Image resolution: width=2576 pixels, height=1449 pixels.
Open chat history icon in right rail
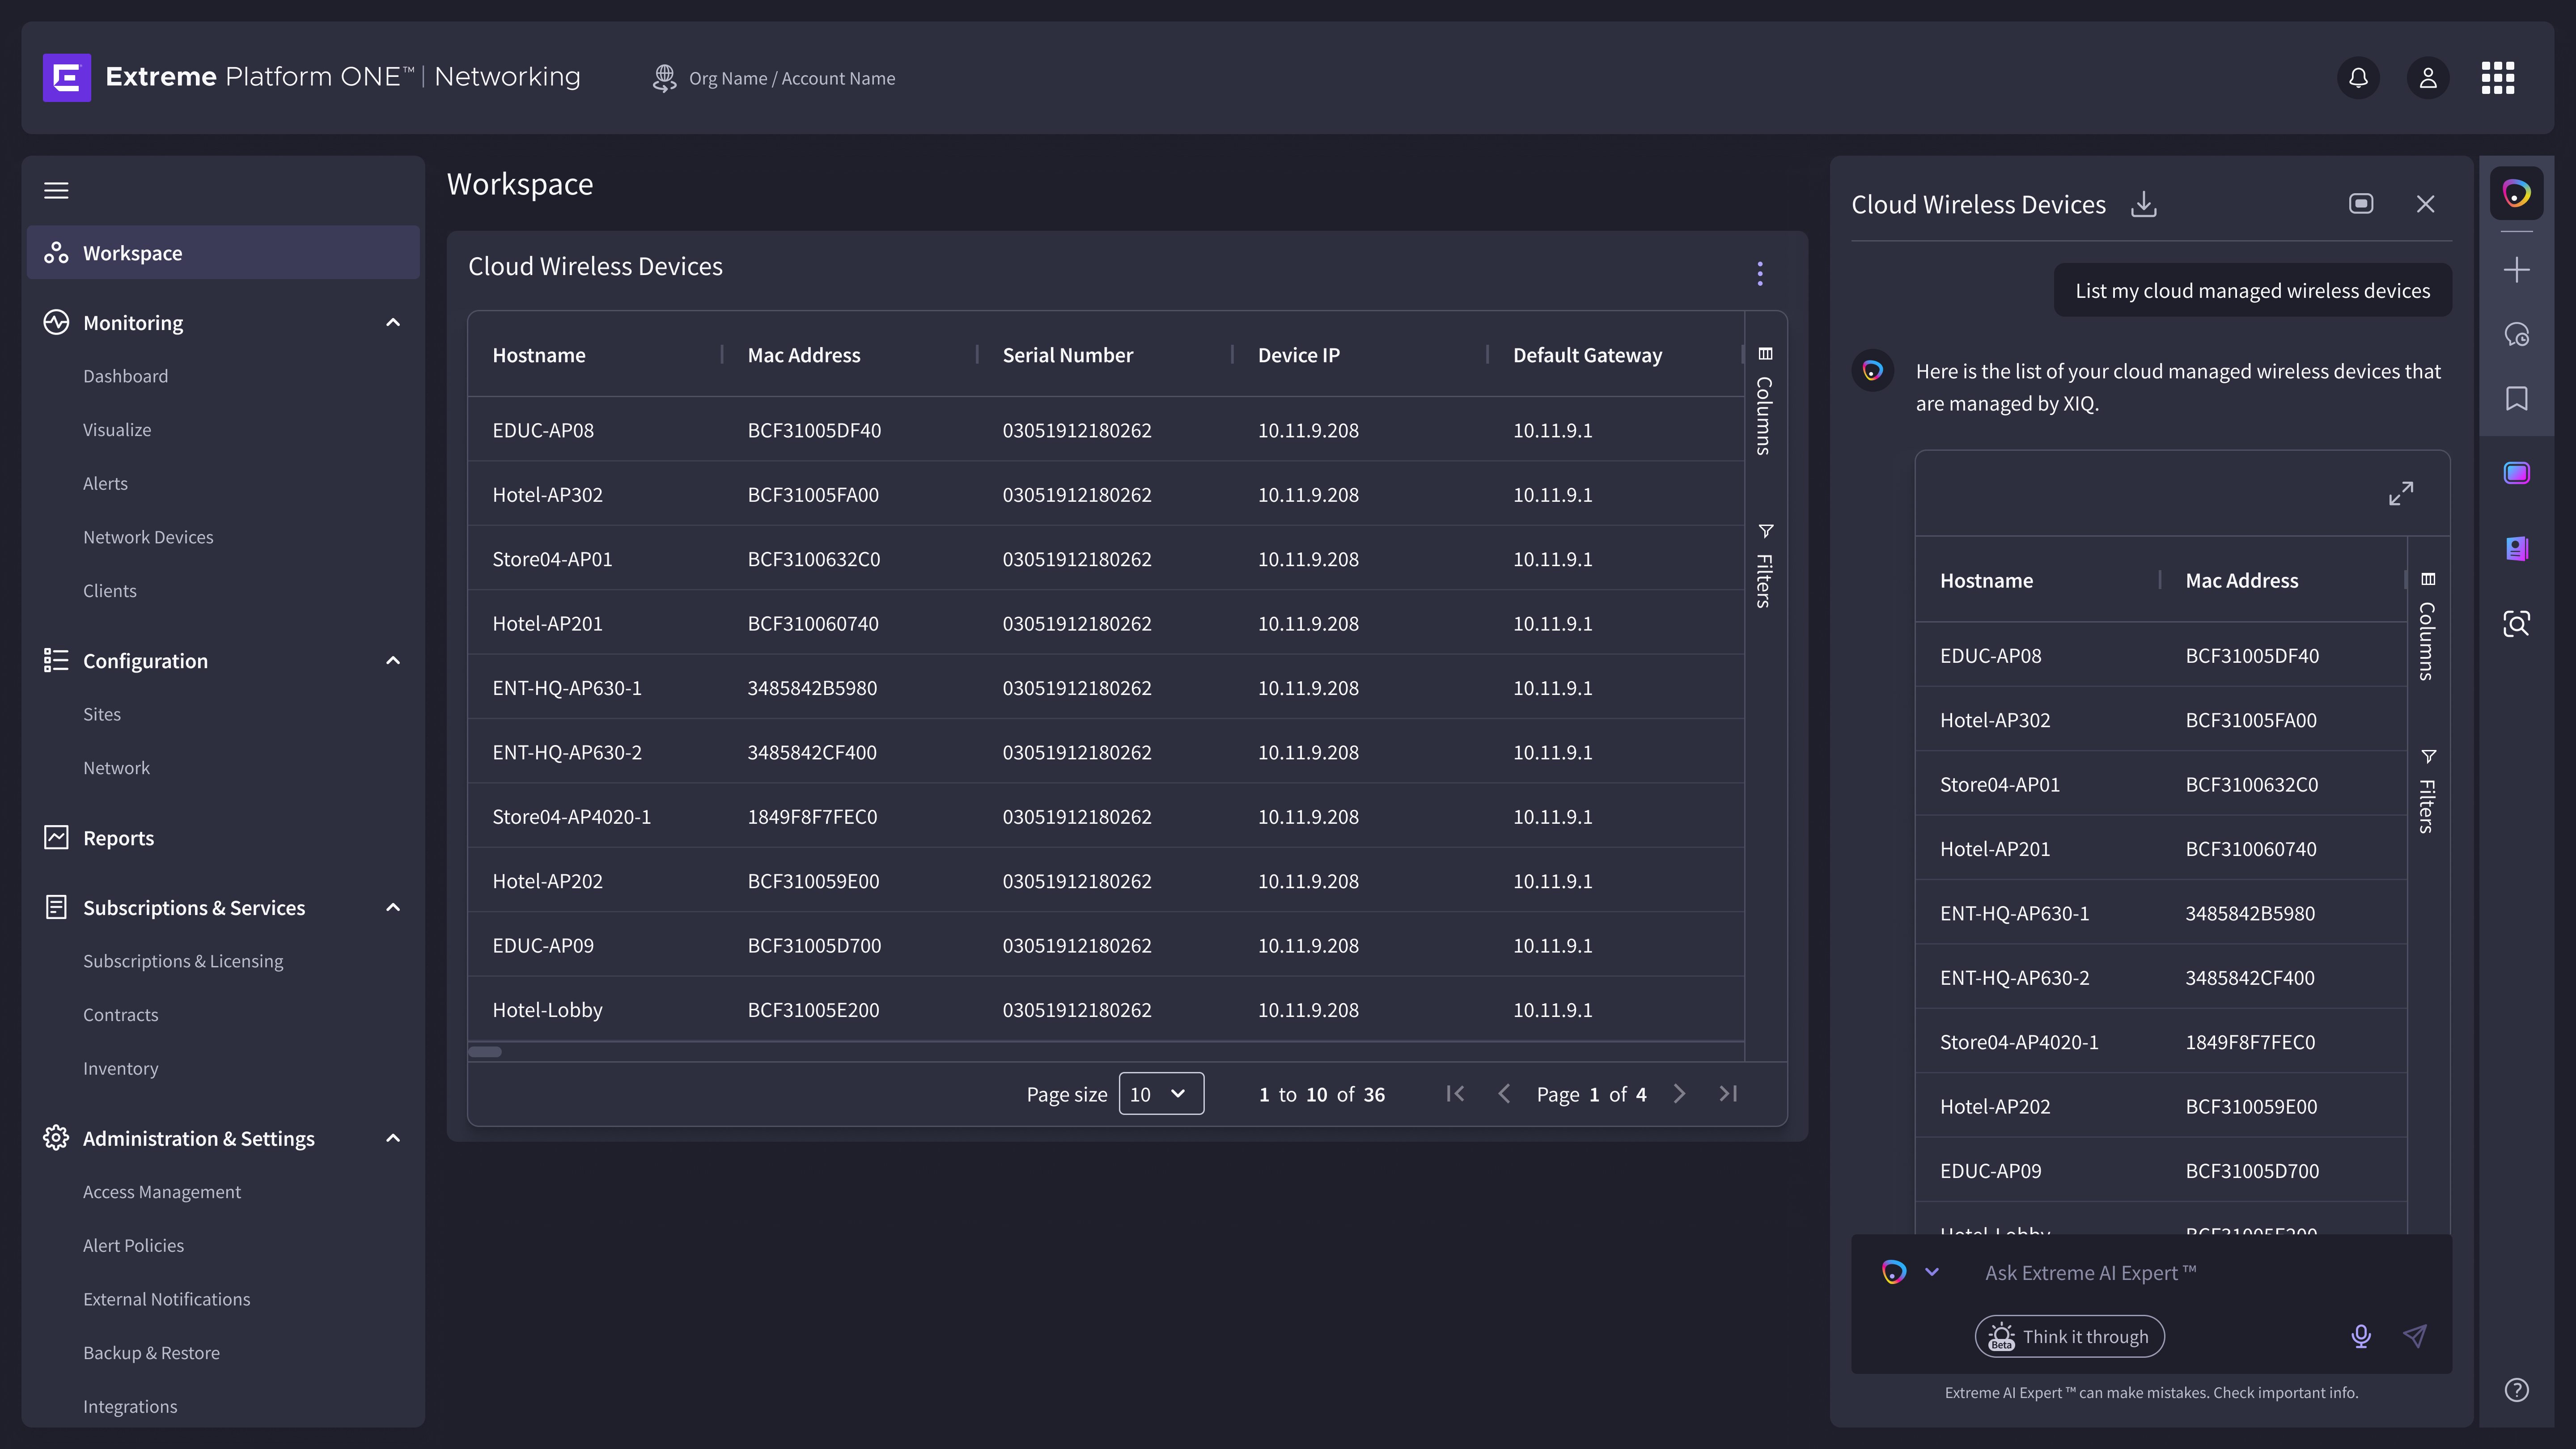2516,334
